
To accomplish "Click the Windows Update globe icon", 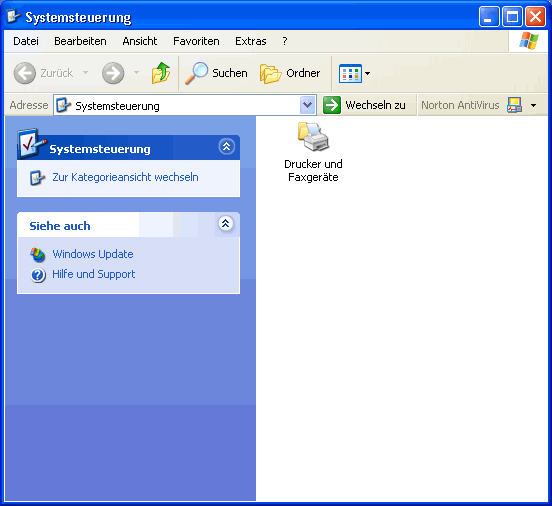I will point(38,255).
